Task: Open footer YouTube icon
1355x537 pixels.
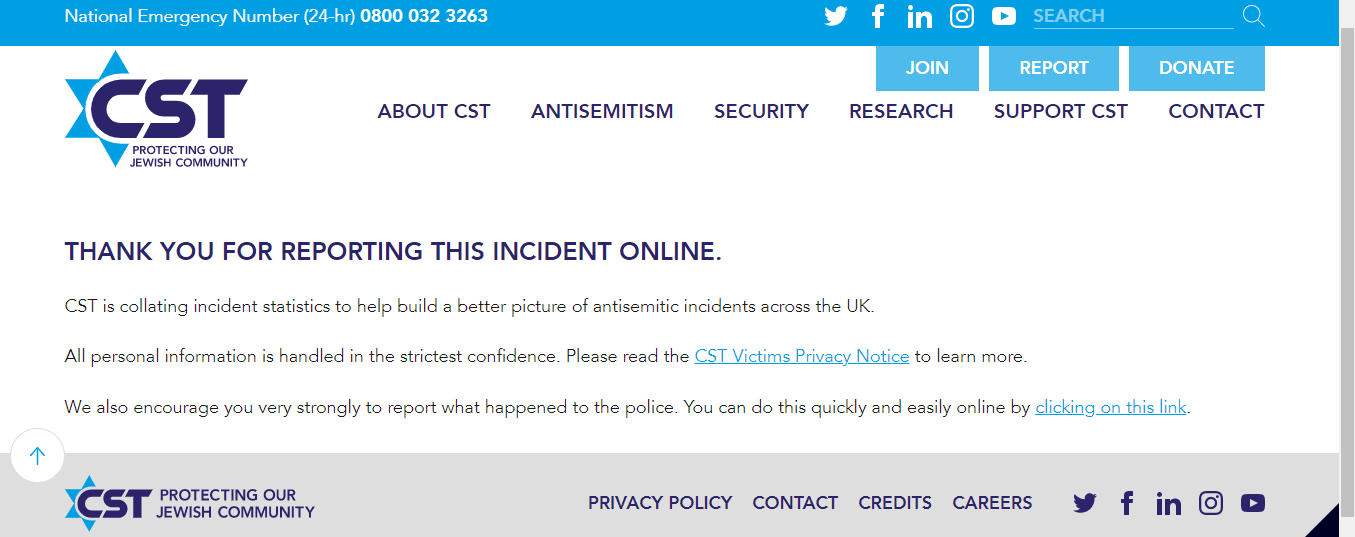Action: coord(1253,503)
